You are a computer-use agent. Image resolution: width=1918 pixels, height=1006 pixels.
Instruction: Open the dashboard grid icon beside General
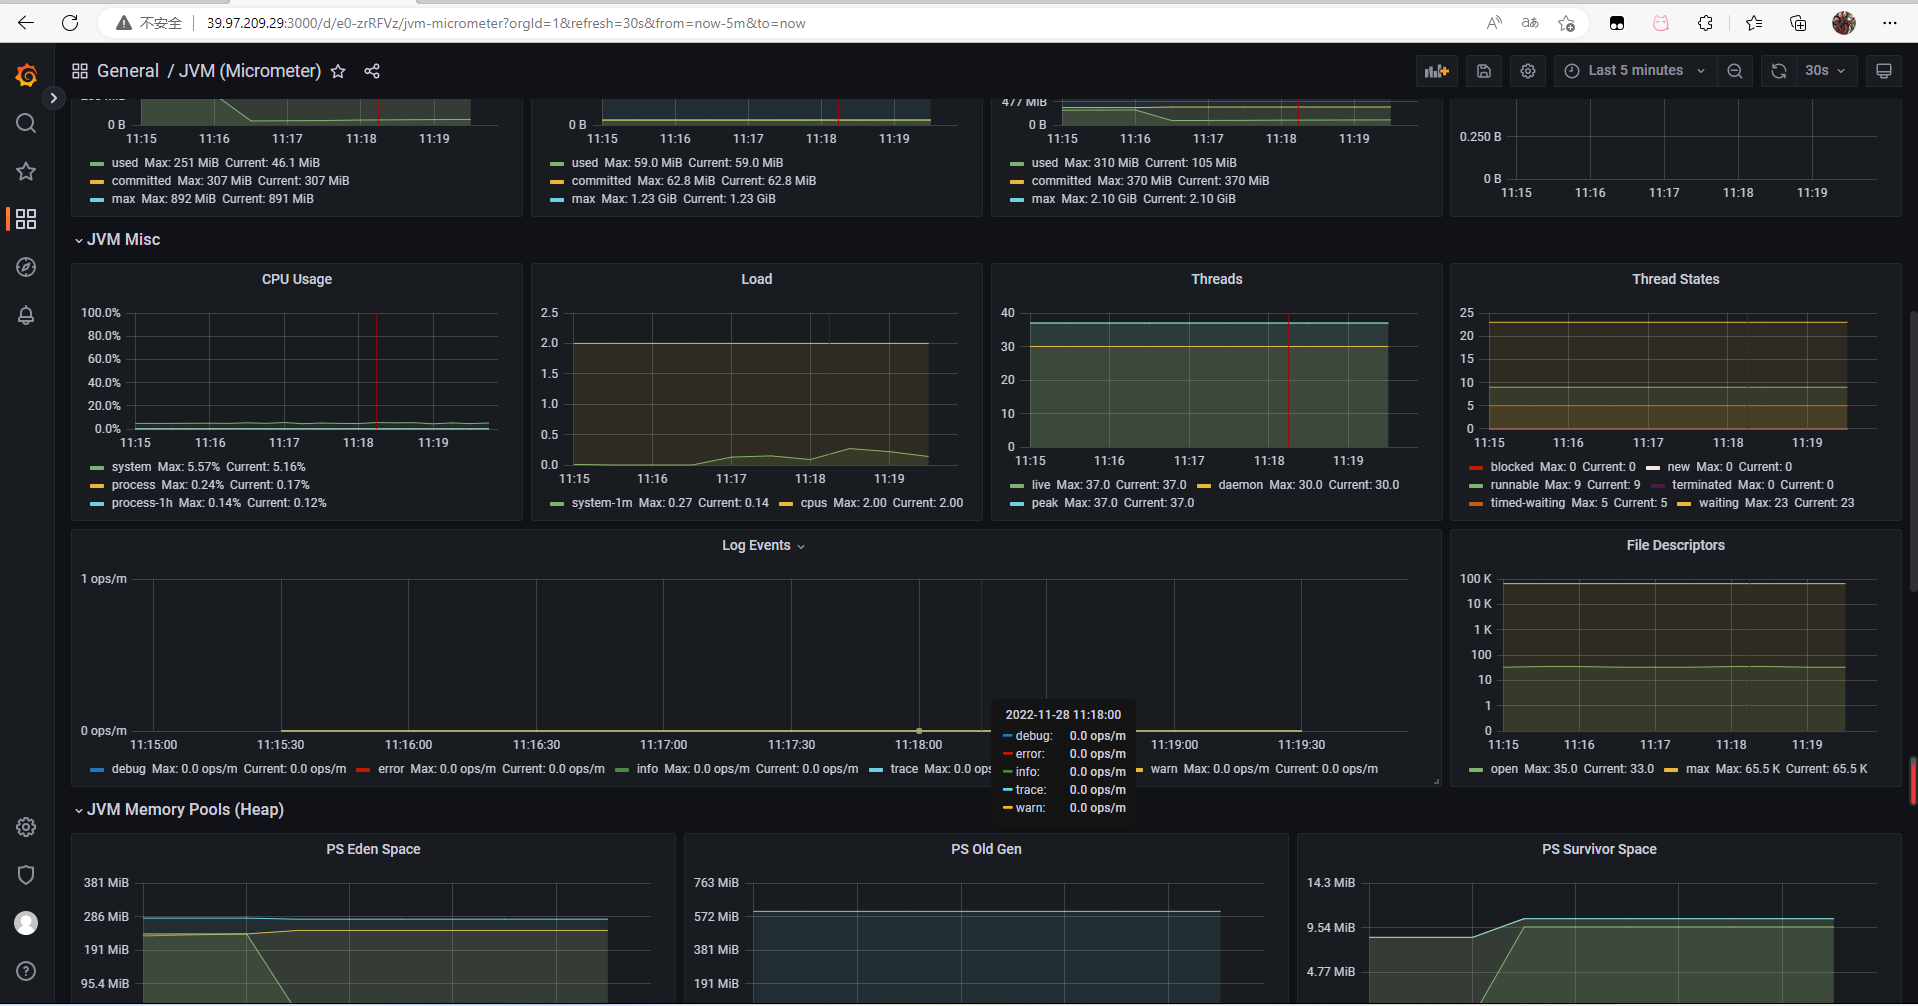click(80, 71)
